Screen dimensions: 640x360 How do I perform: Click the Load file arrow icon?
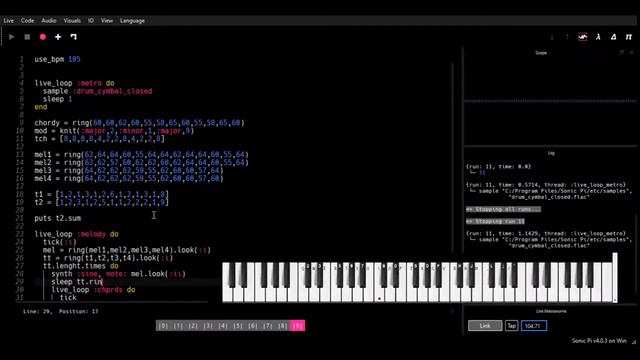(x=73, y=37)
